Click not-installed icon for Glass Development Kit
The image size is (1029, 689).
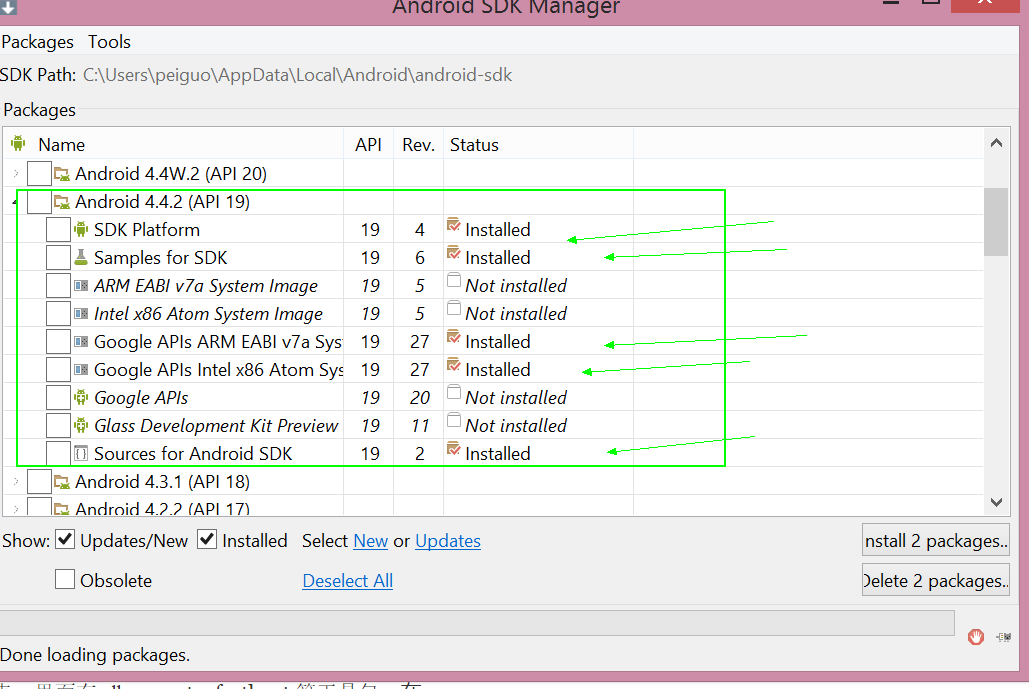coord(453,421)
